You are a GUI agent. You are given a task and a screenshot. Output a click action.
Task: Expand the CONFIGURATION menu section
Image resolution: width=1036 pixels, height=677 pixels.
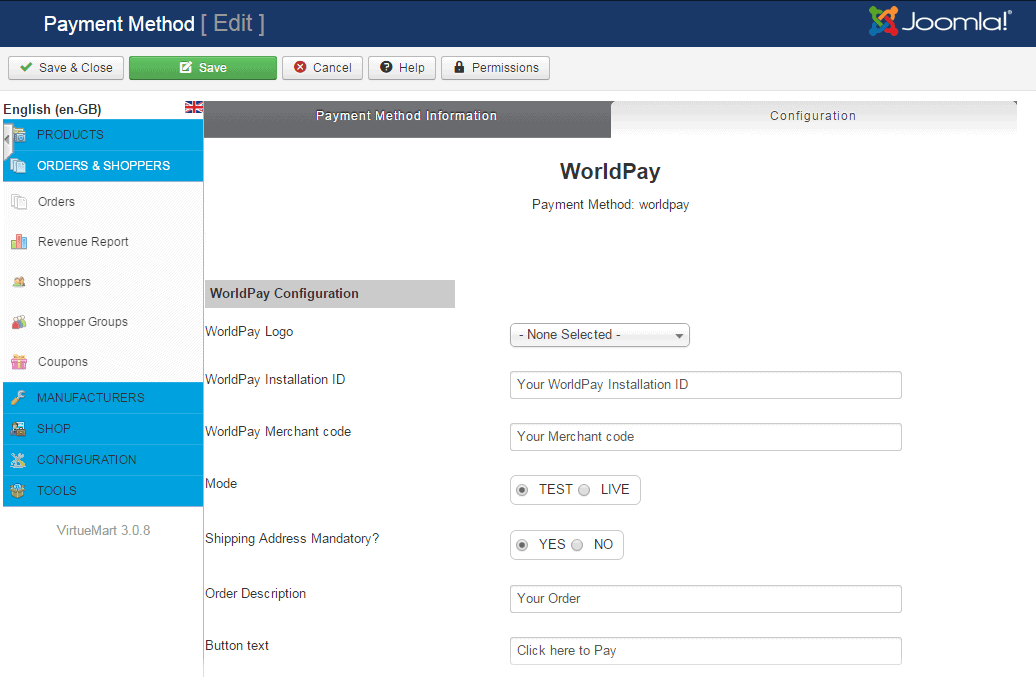(x=103, y=460)
